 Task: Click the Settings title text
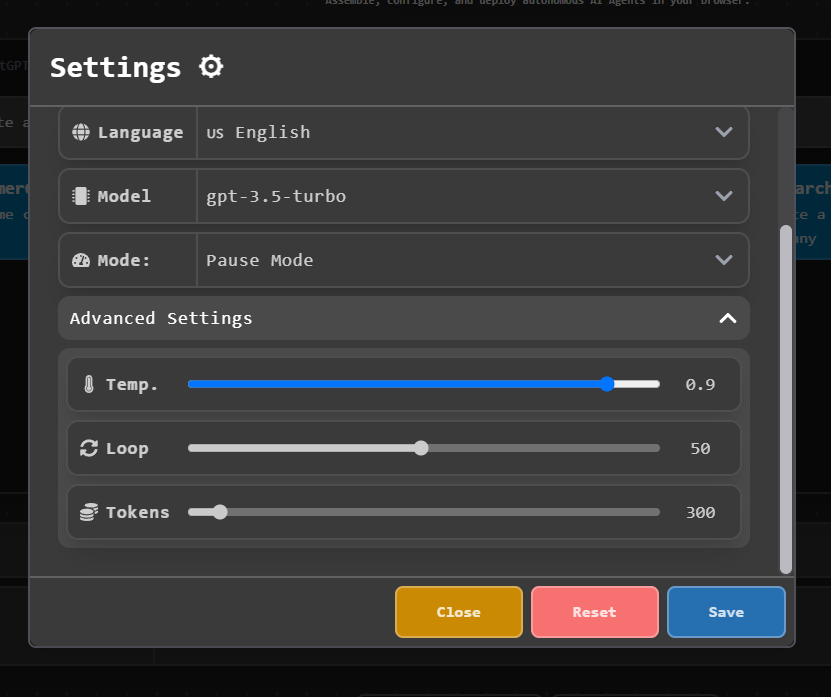tap(116, 68)
